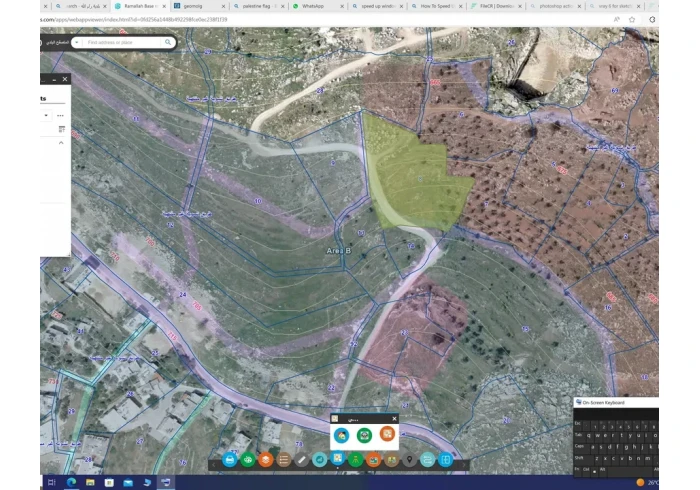This screenshot has width=700, height=490.
Task: Open the left panel three-dots menu
Action: pos(61,115)
